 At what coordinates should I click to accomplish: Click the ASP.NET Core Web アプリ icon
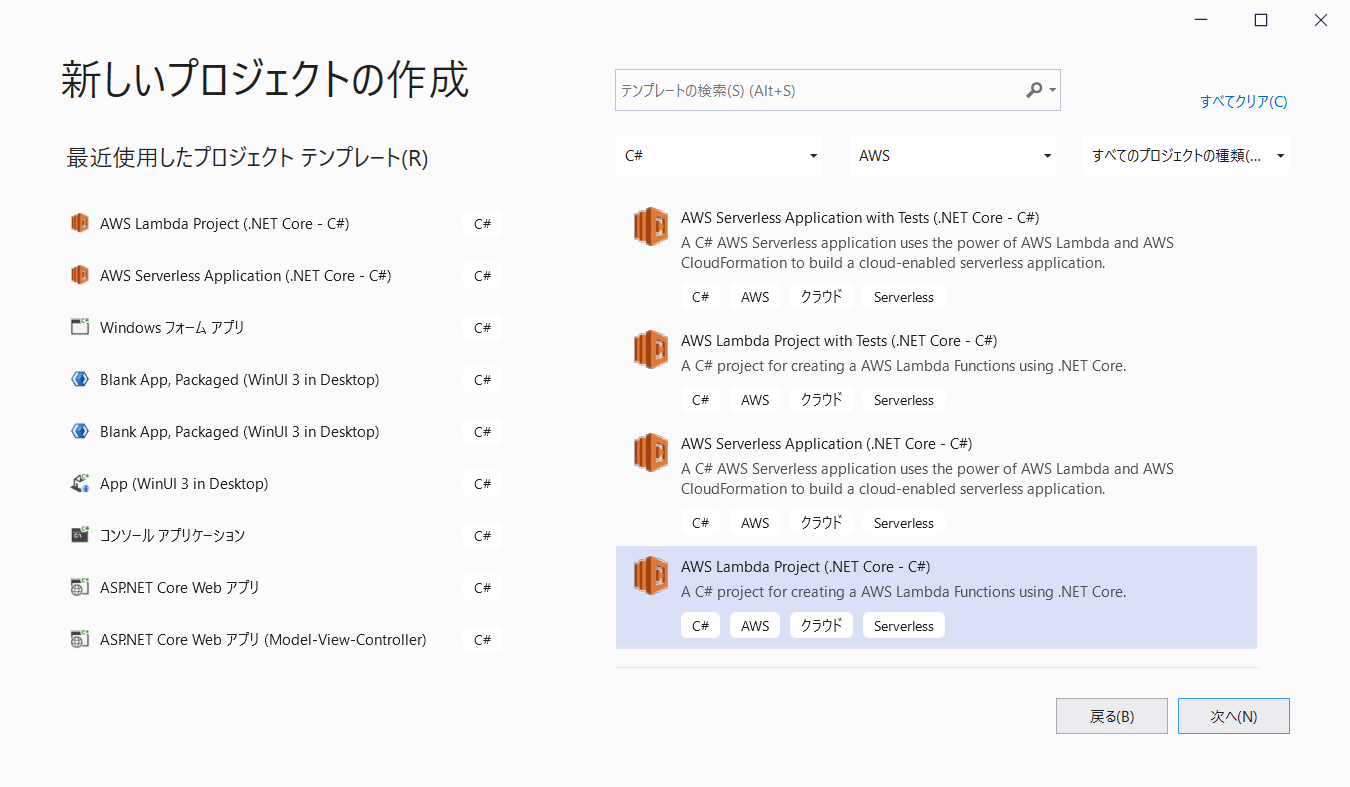point(80,587)
